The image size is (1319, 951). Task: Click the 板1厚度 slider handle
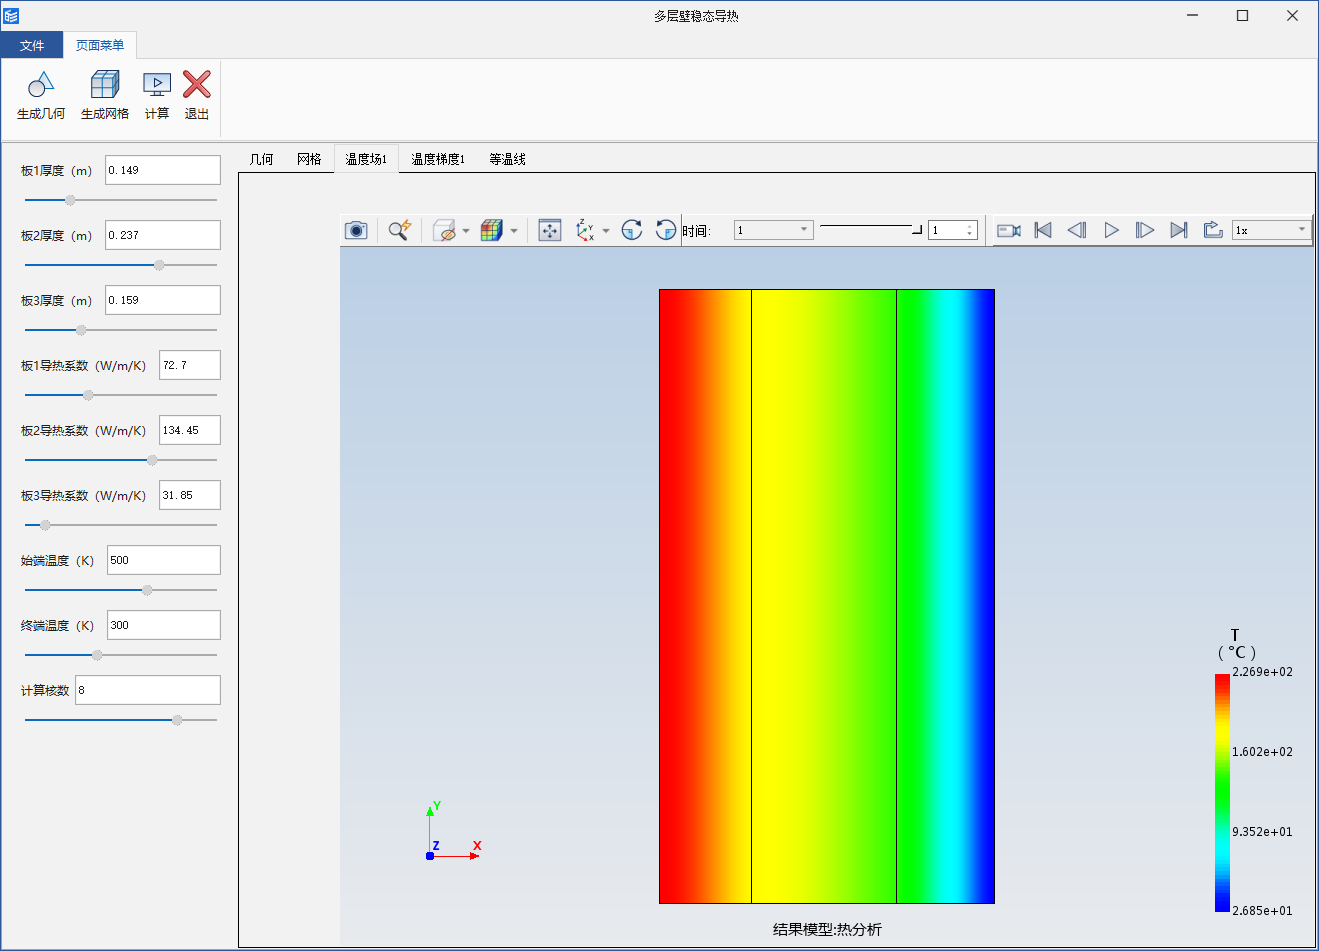(x=70, y=200)
